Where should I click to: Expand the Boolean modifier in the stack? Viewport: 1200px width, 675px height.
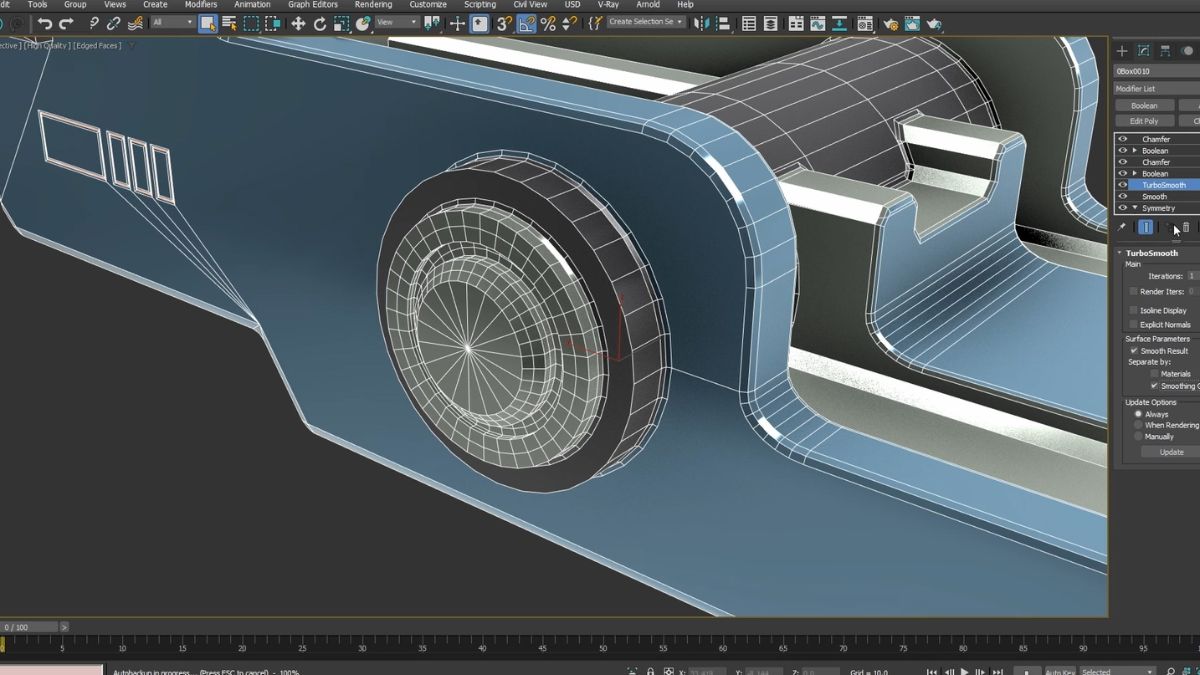pyautogui.click(x=1134, y=150)
